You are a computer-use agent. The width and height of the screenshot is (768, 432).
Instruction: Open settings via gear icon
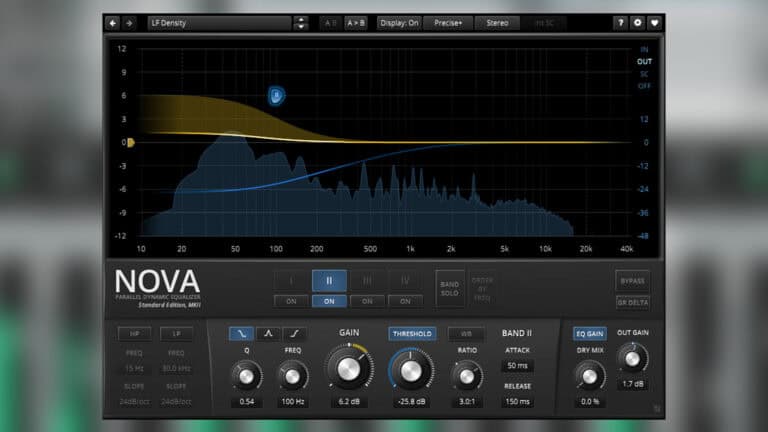tap(637, 23)
